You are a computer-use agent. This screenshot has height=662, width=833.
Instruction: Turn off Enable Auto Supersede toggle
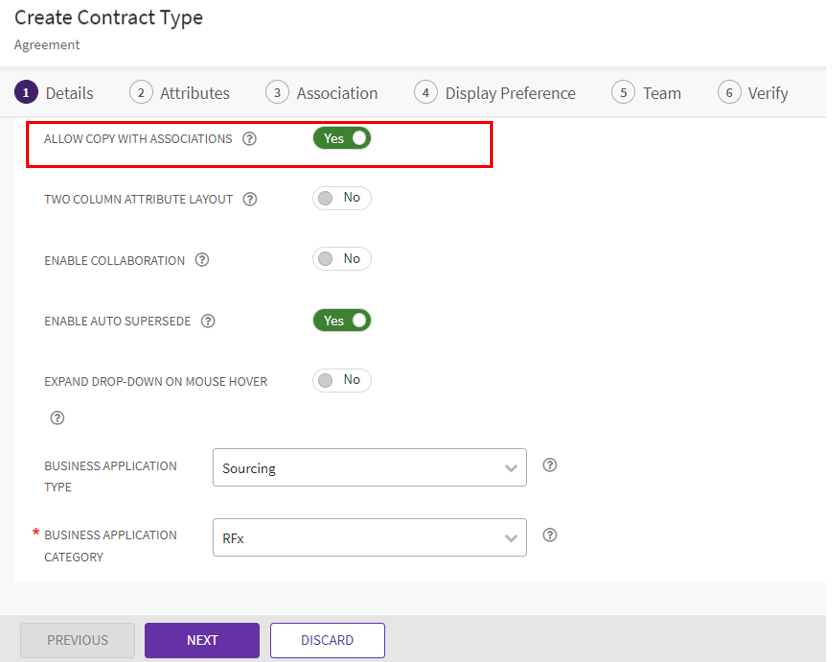tap(342, 320)
